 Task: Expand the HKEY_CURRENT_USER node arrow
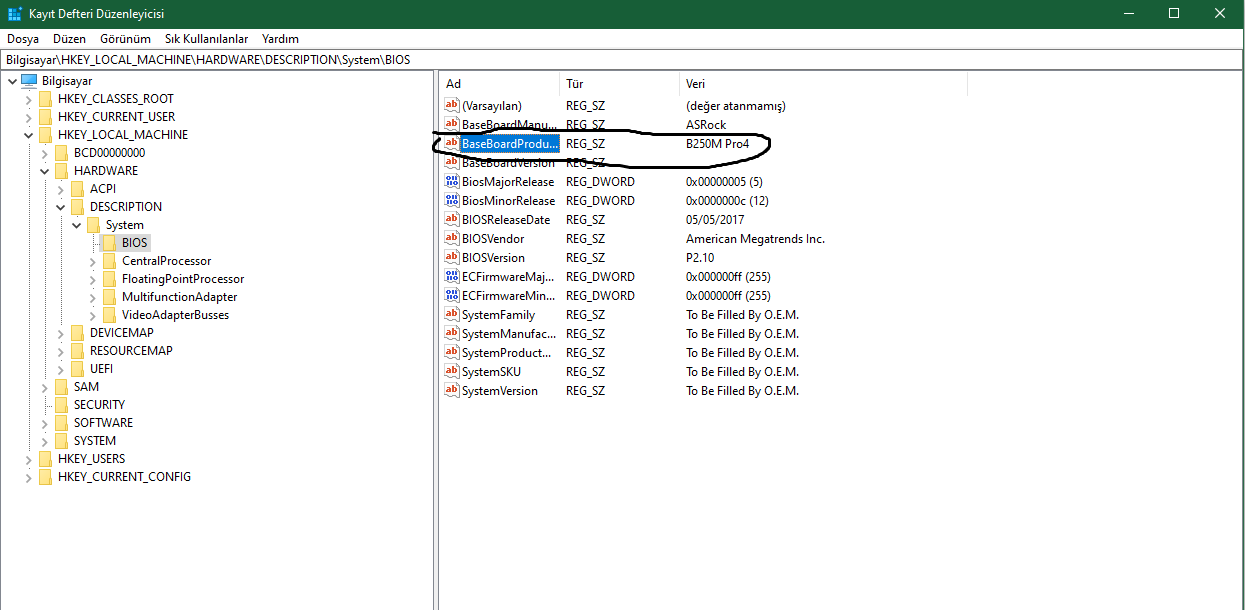[28, 117]
